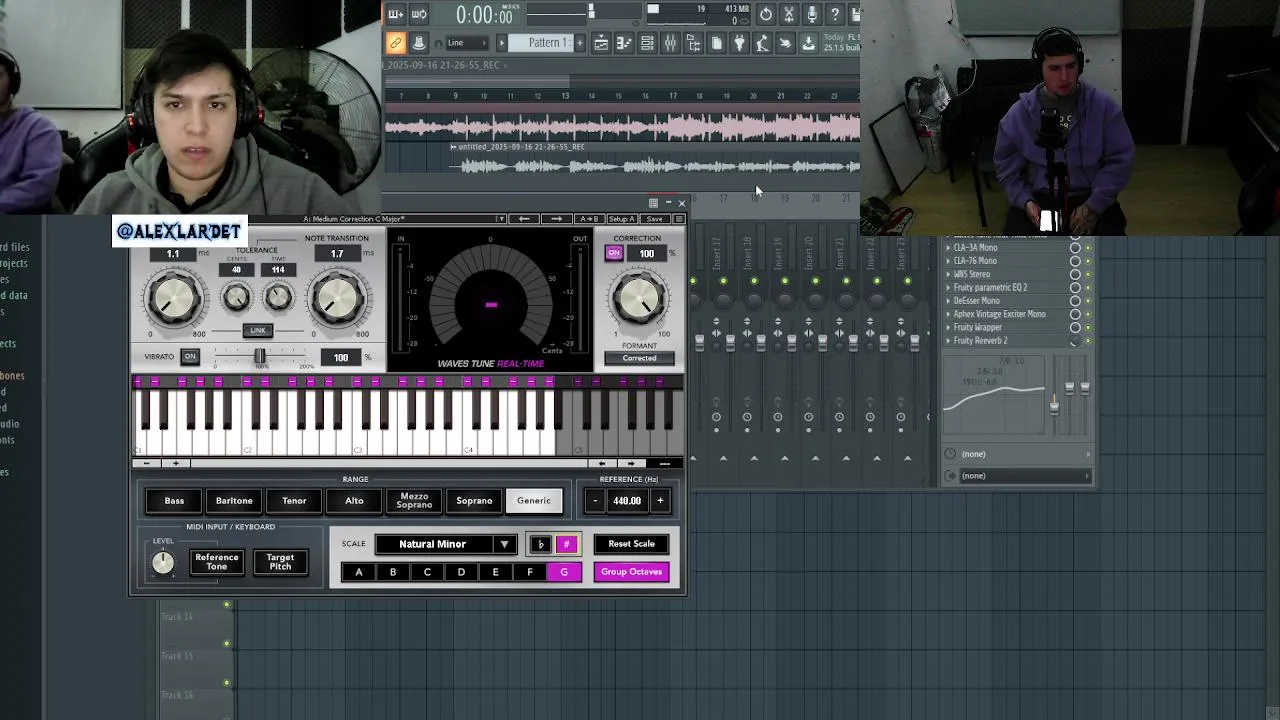
Task: Mute Insert 19 mixer track
Action: click(785, 281)
